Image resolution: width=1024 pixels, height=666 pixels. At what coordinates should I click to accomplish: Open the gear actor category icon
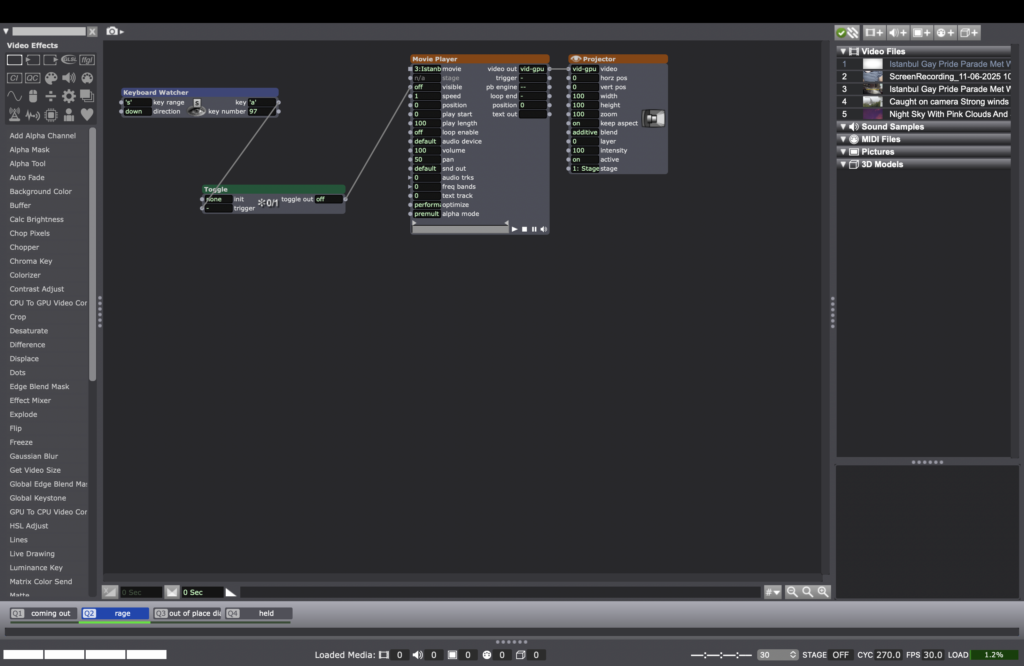coord(69,96)
